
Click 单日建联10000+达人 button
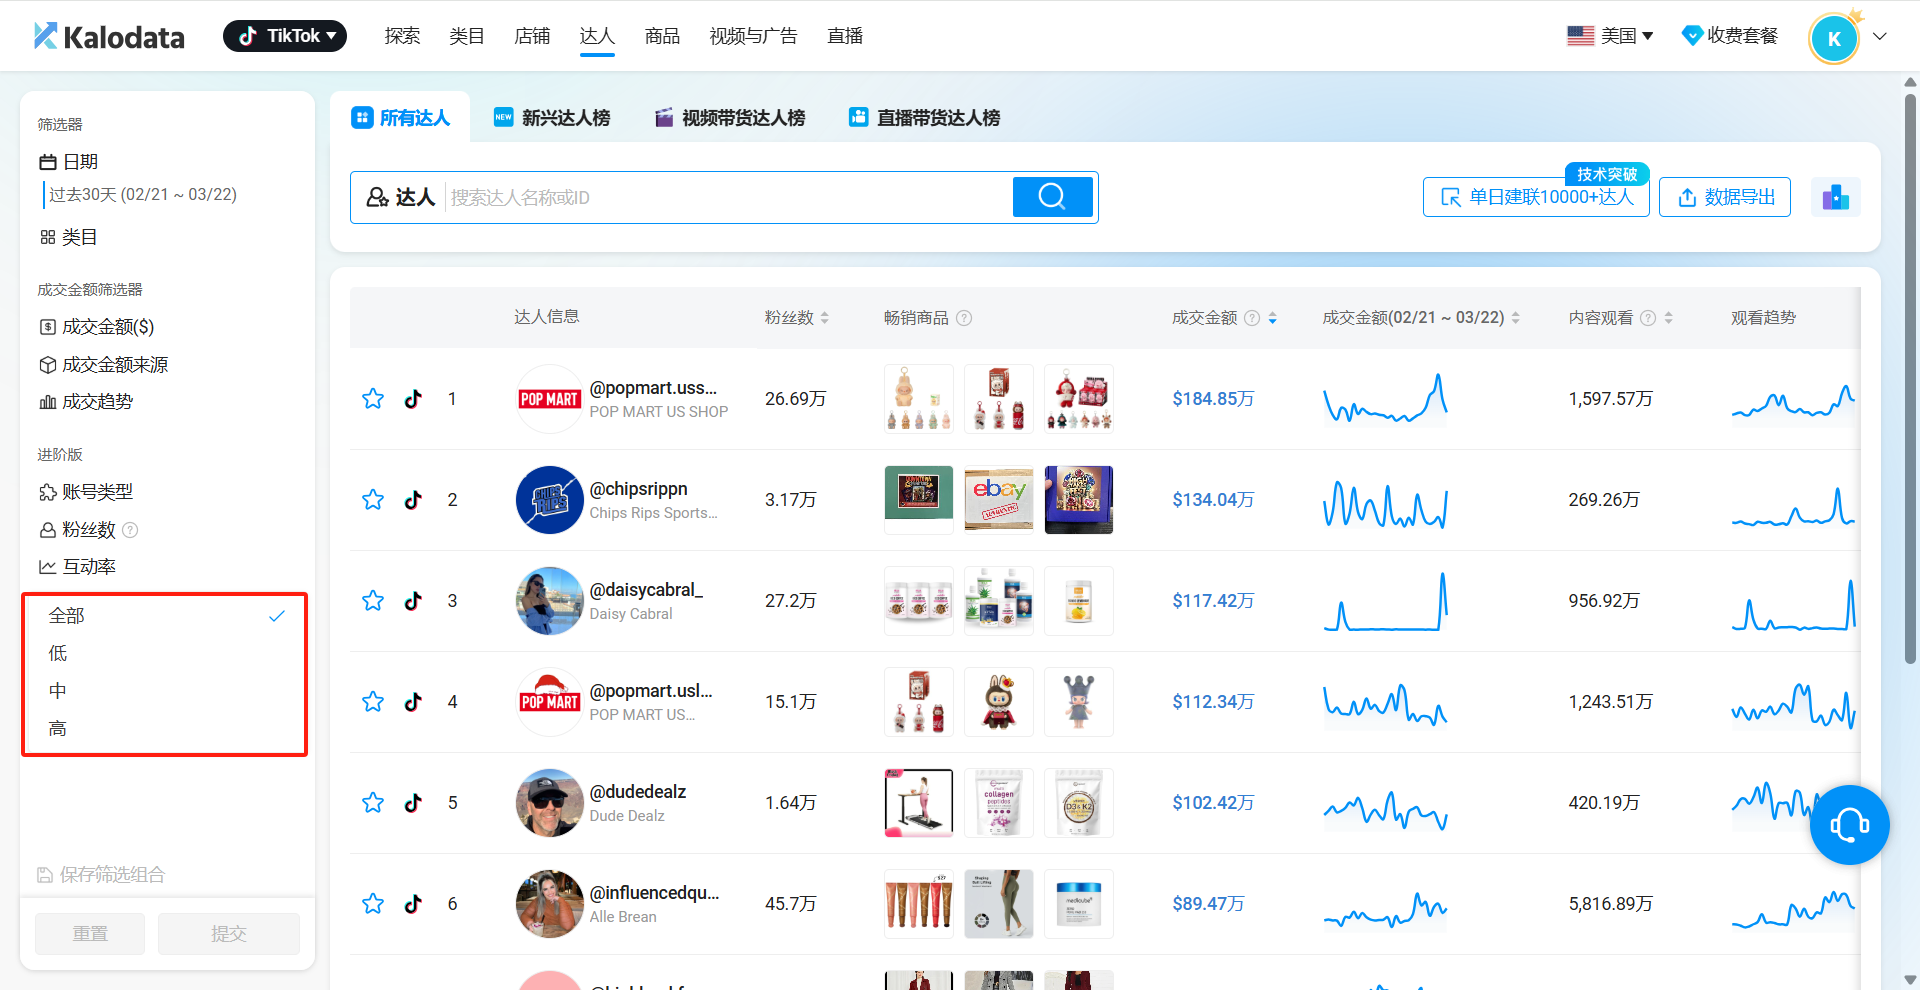(1536, 197)
